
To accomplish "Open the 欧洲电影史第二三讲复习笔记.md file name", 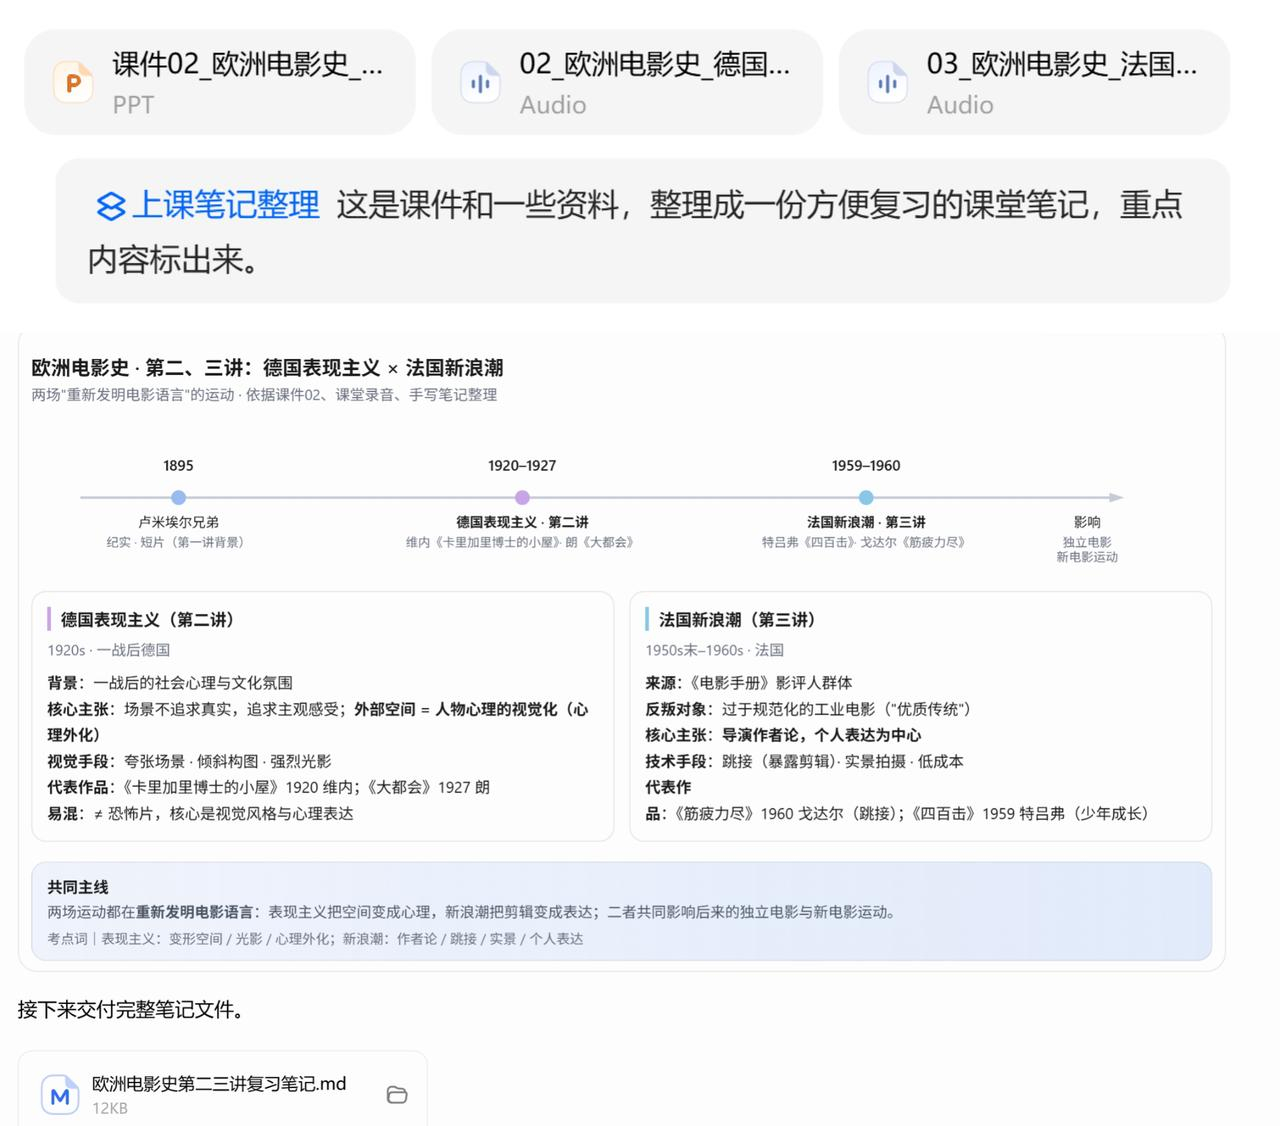I will (219, 1084).
